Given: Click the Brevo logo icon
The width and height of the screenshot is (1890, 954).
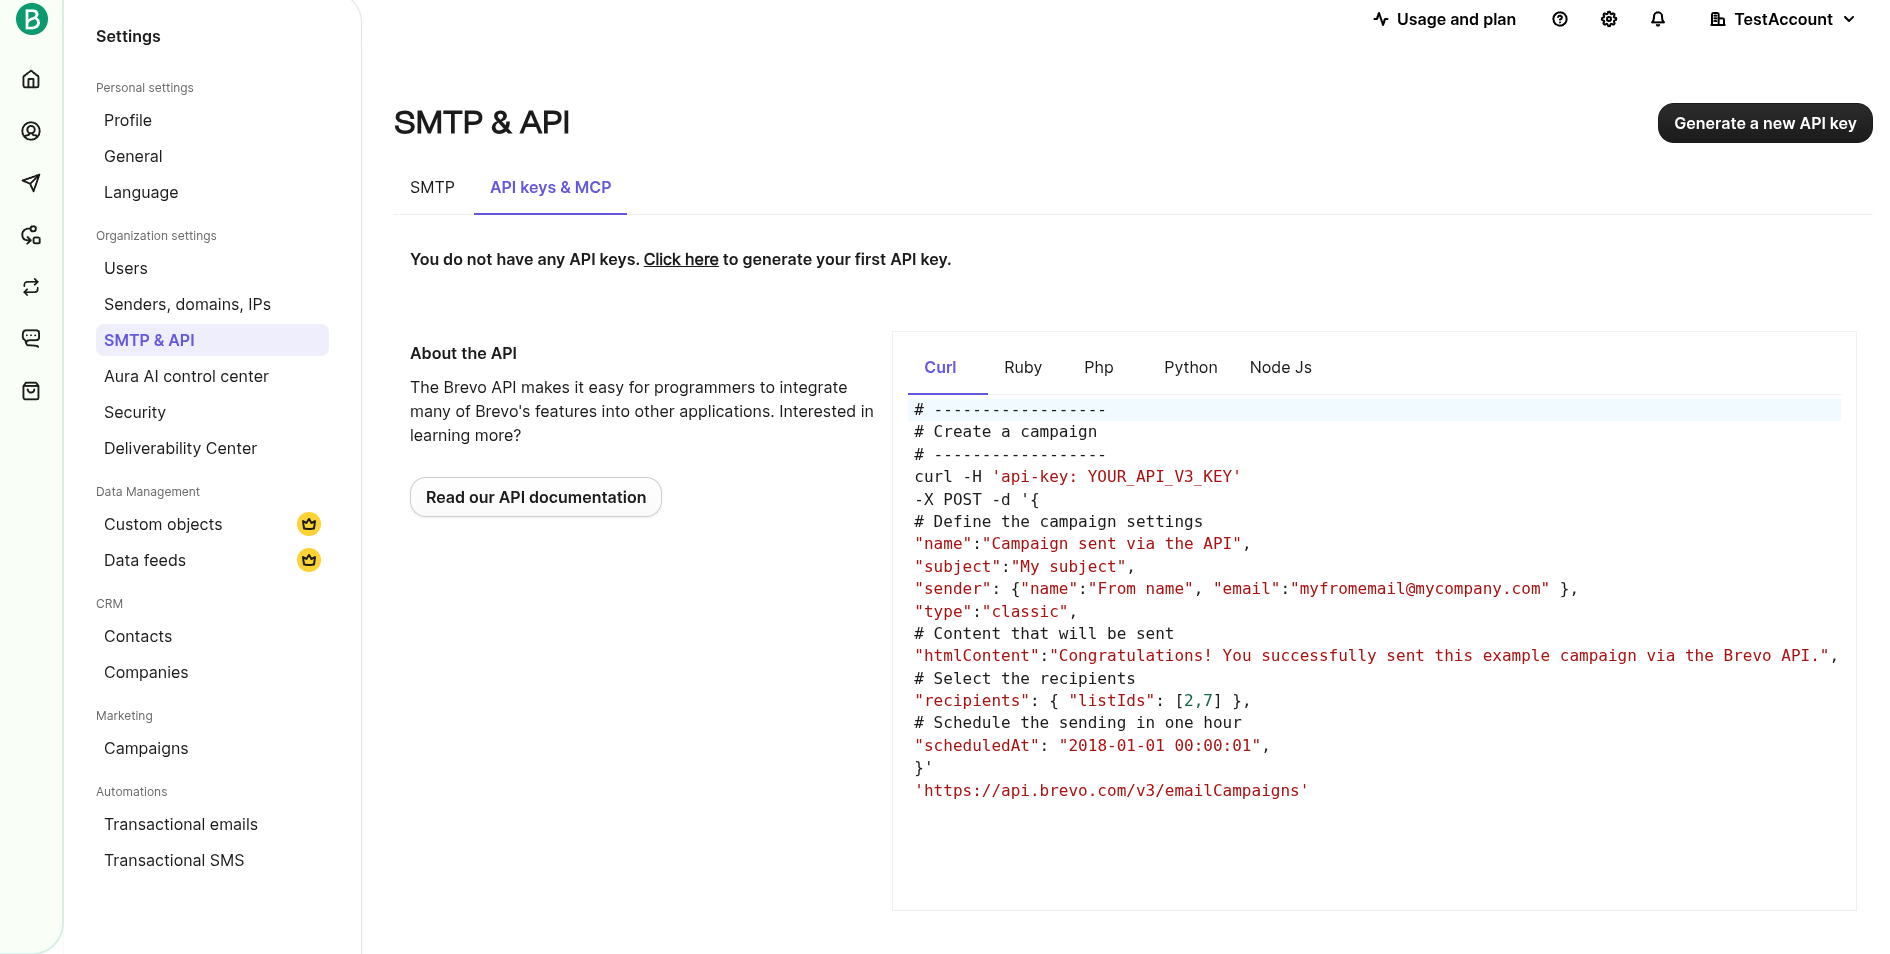Looking at the screenshot, I should tap(32, 19).
